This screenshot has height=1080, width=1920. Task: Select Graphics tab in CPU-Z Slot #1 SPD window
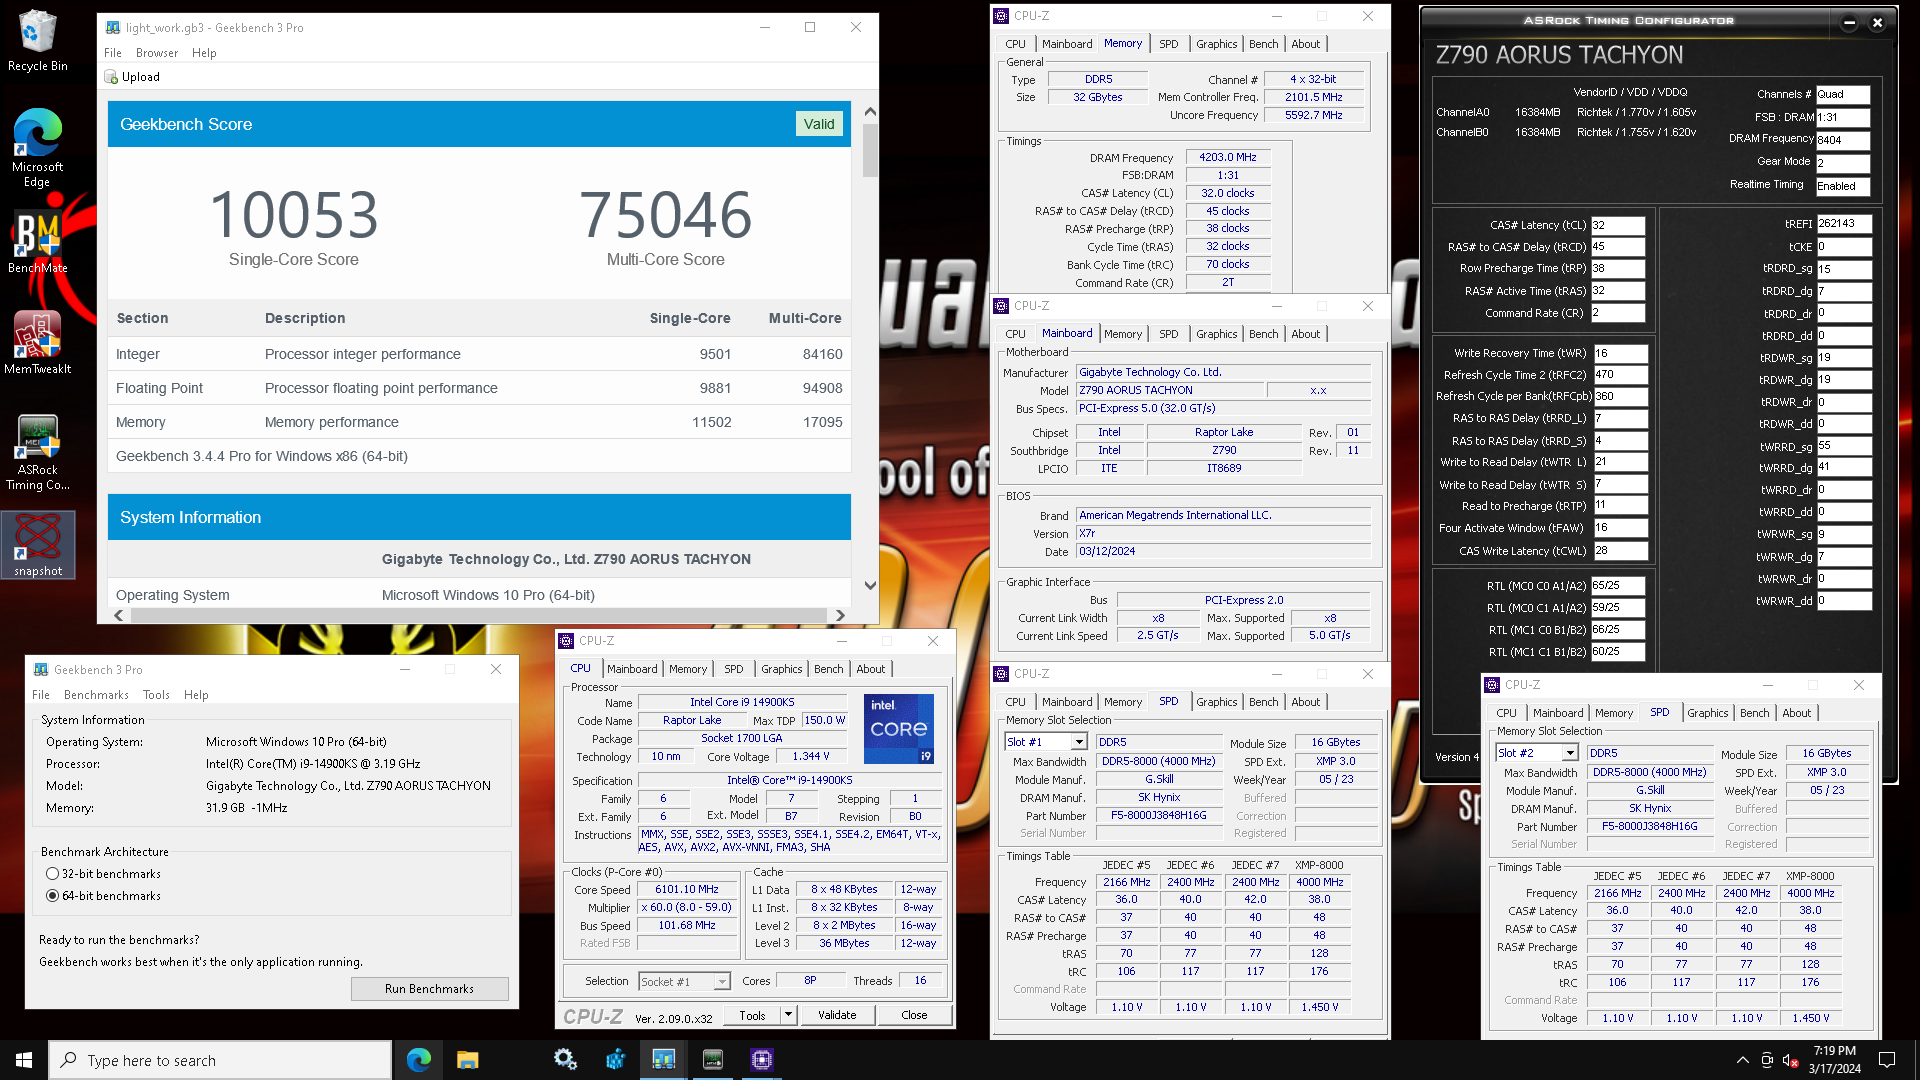pos(1217,702)
